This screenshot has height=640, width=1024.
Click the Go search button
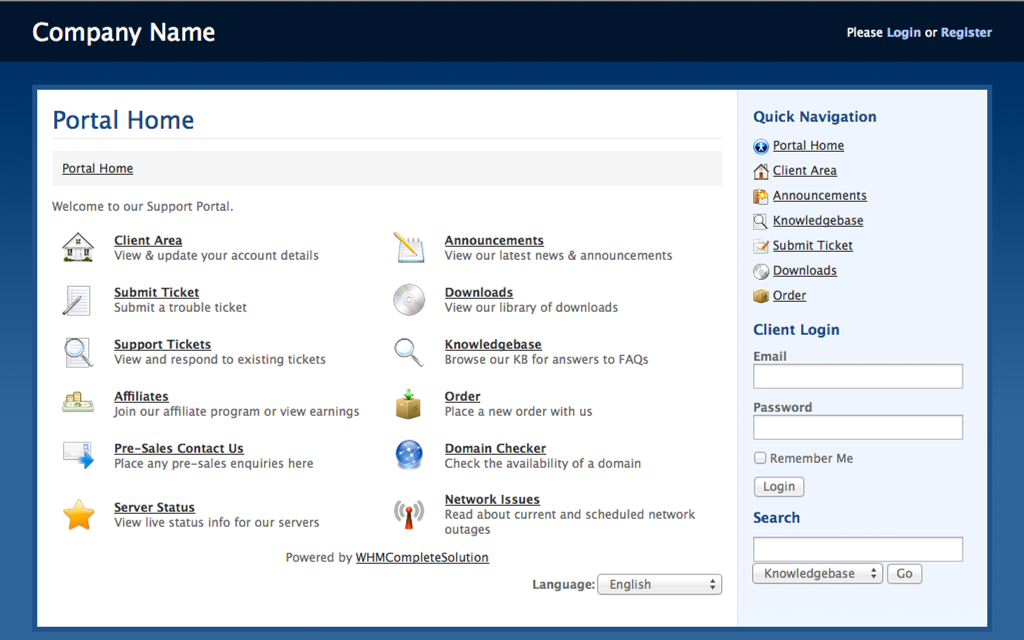(x=904, y=574)
